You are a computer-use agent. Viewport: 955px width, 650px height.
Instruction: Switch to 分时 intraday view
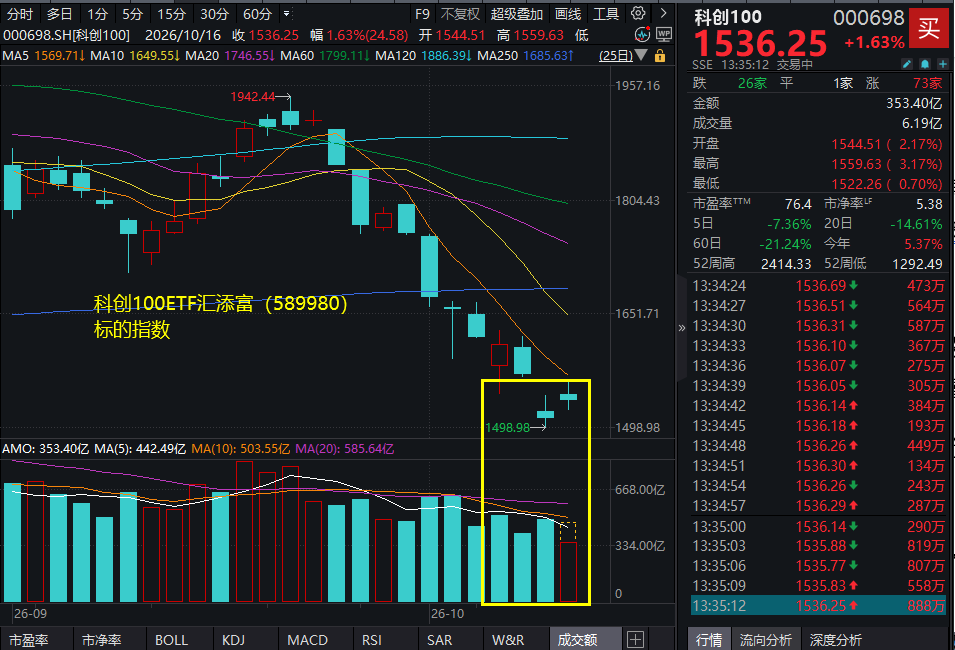click(x=19, y=14)
